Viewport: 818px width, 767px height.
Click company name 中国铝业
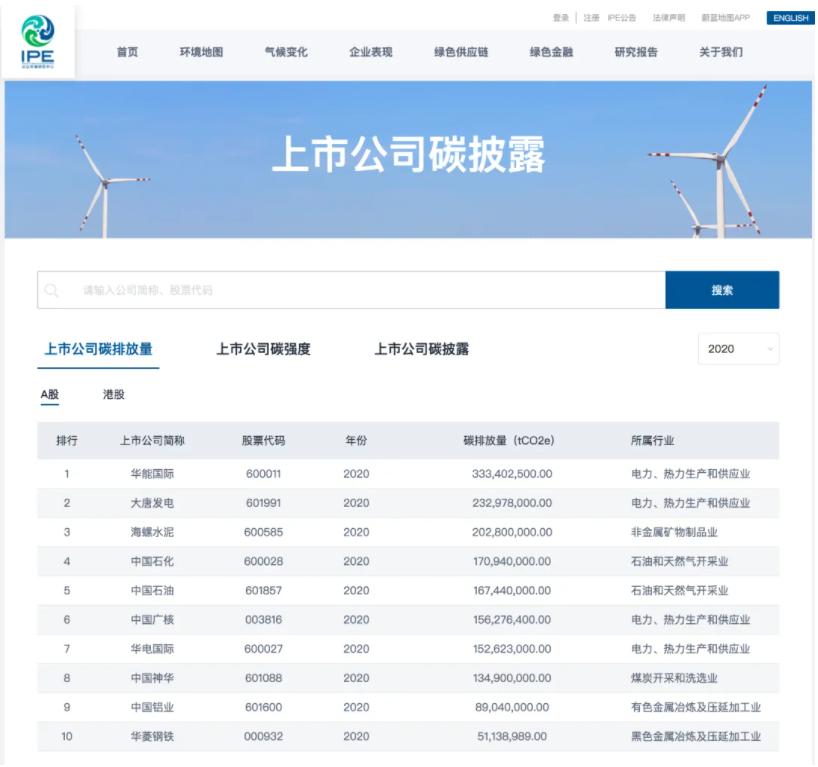(152, 708)
